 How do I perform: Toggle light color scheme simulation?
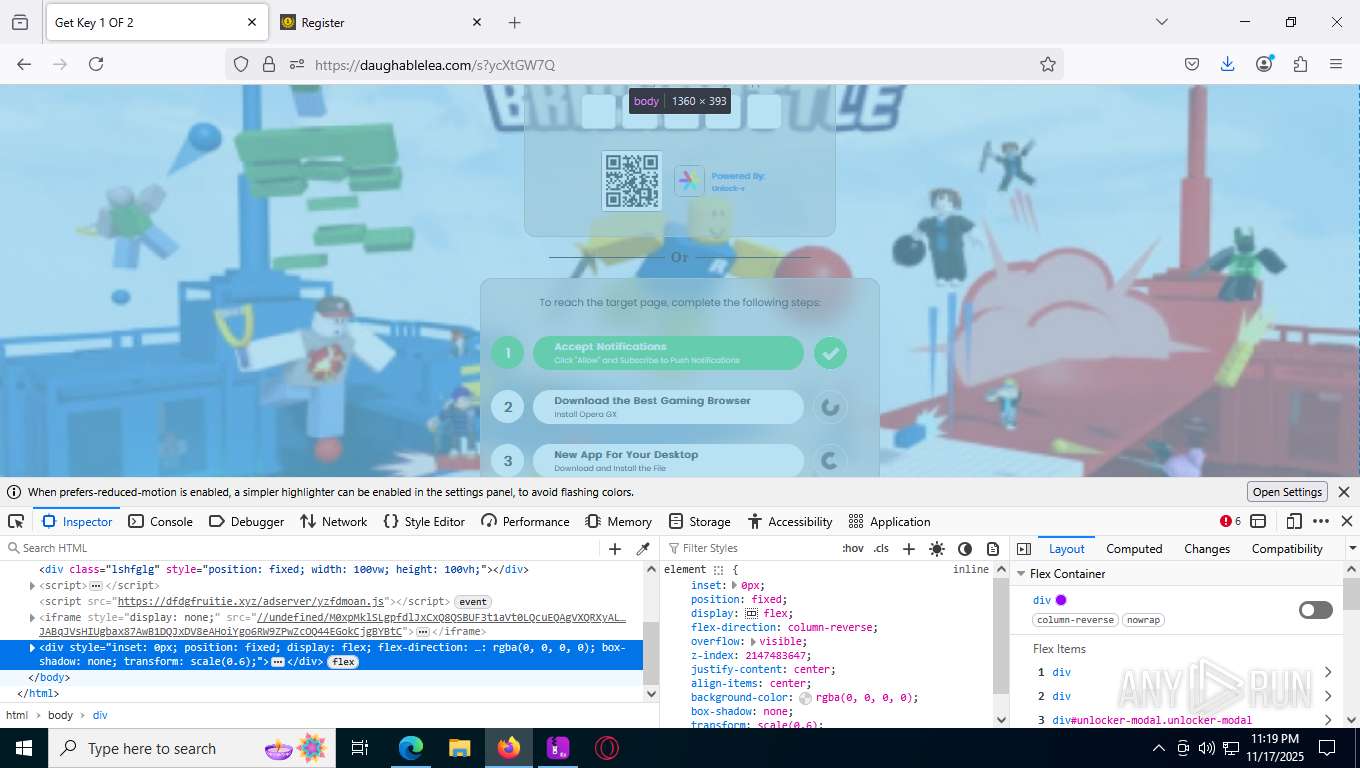(937, 548)
